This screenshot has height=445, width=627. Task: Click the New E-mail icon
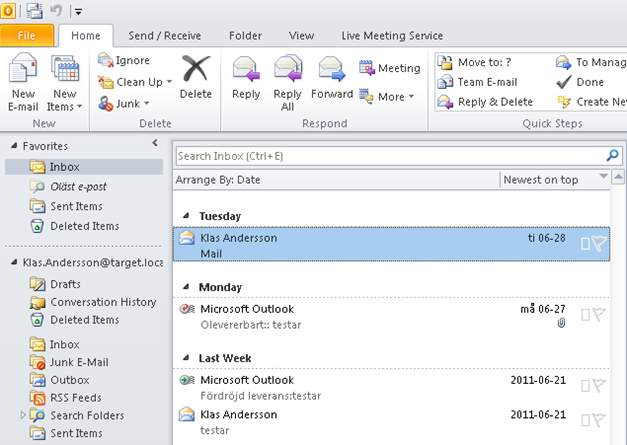23,68
